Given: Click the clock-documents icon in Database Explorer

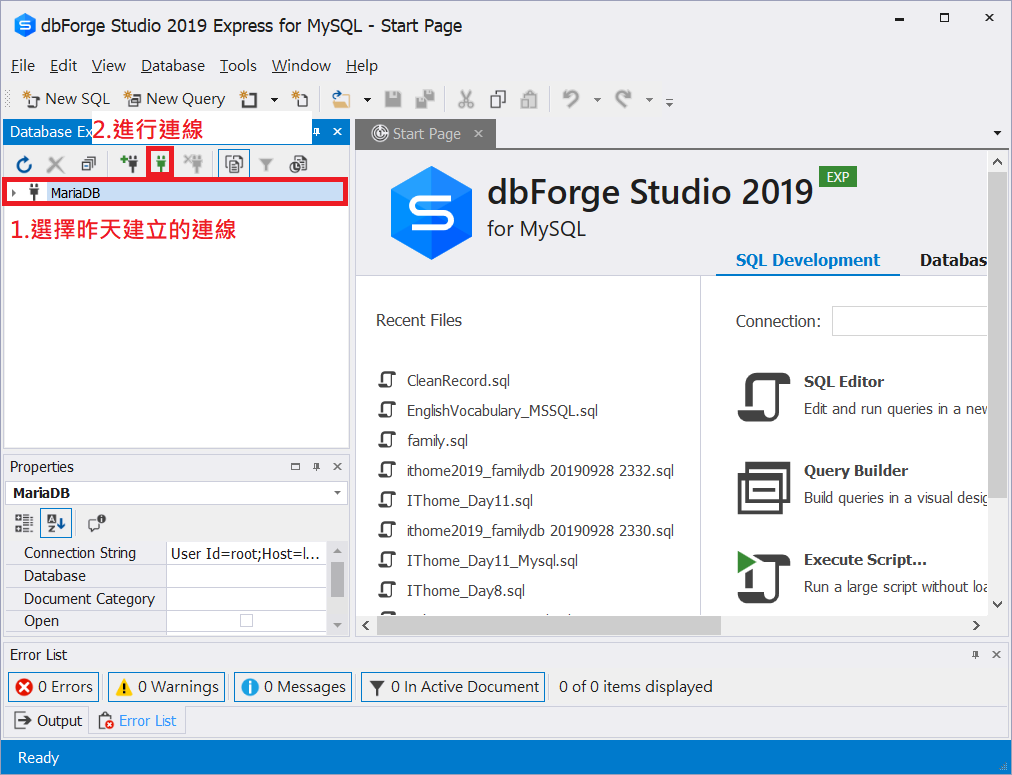Looking at the screenshot, I should (298, 165).
